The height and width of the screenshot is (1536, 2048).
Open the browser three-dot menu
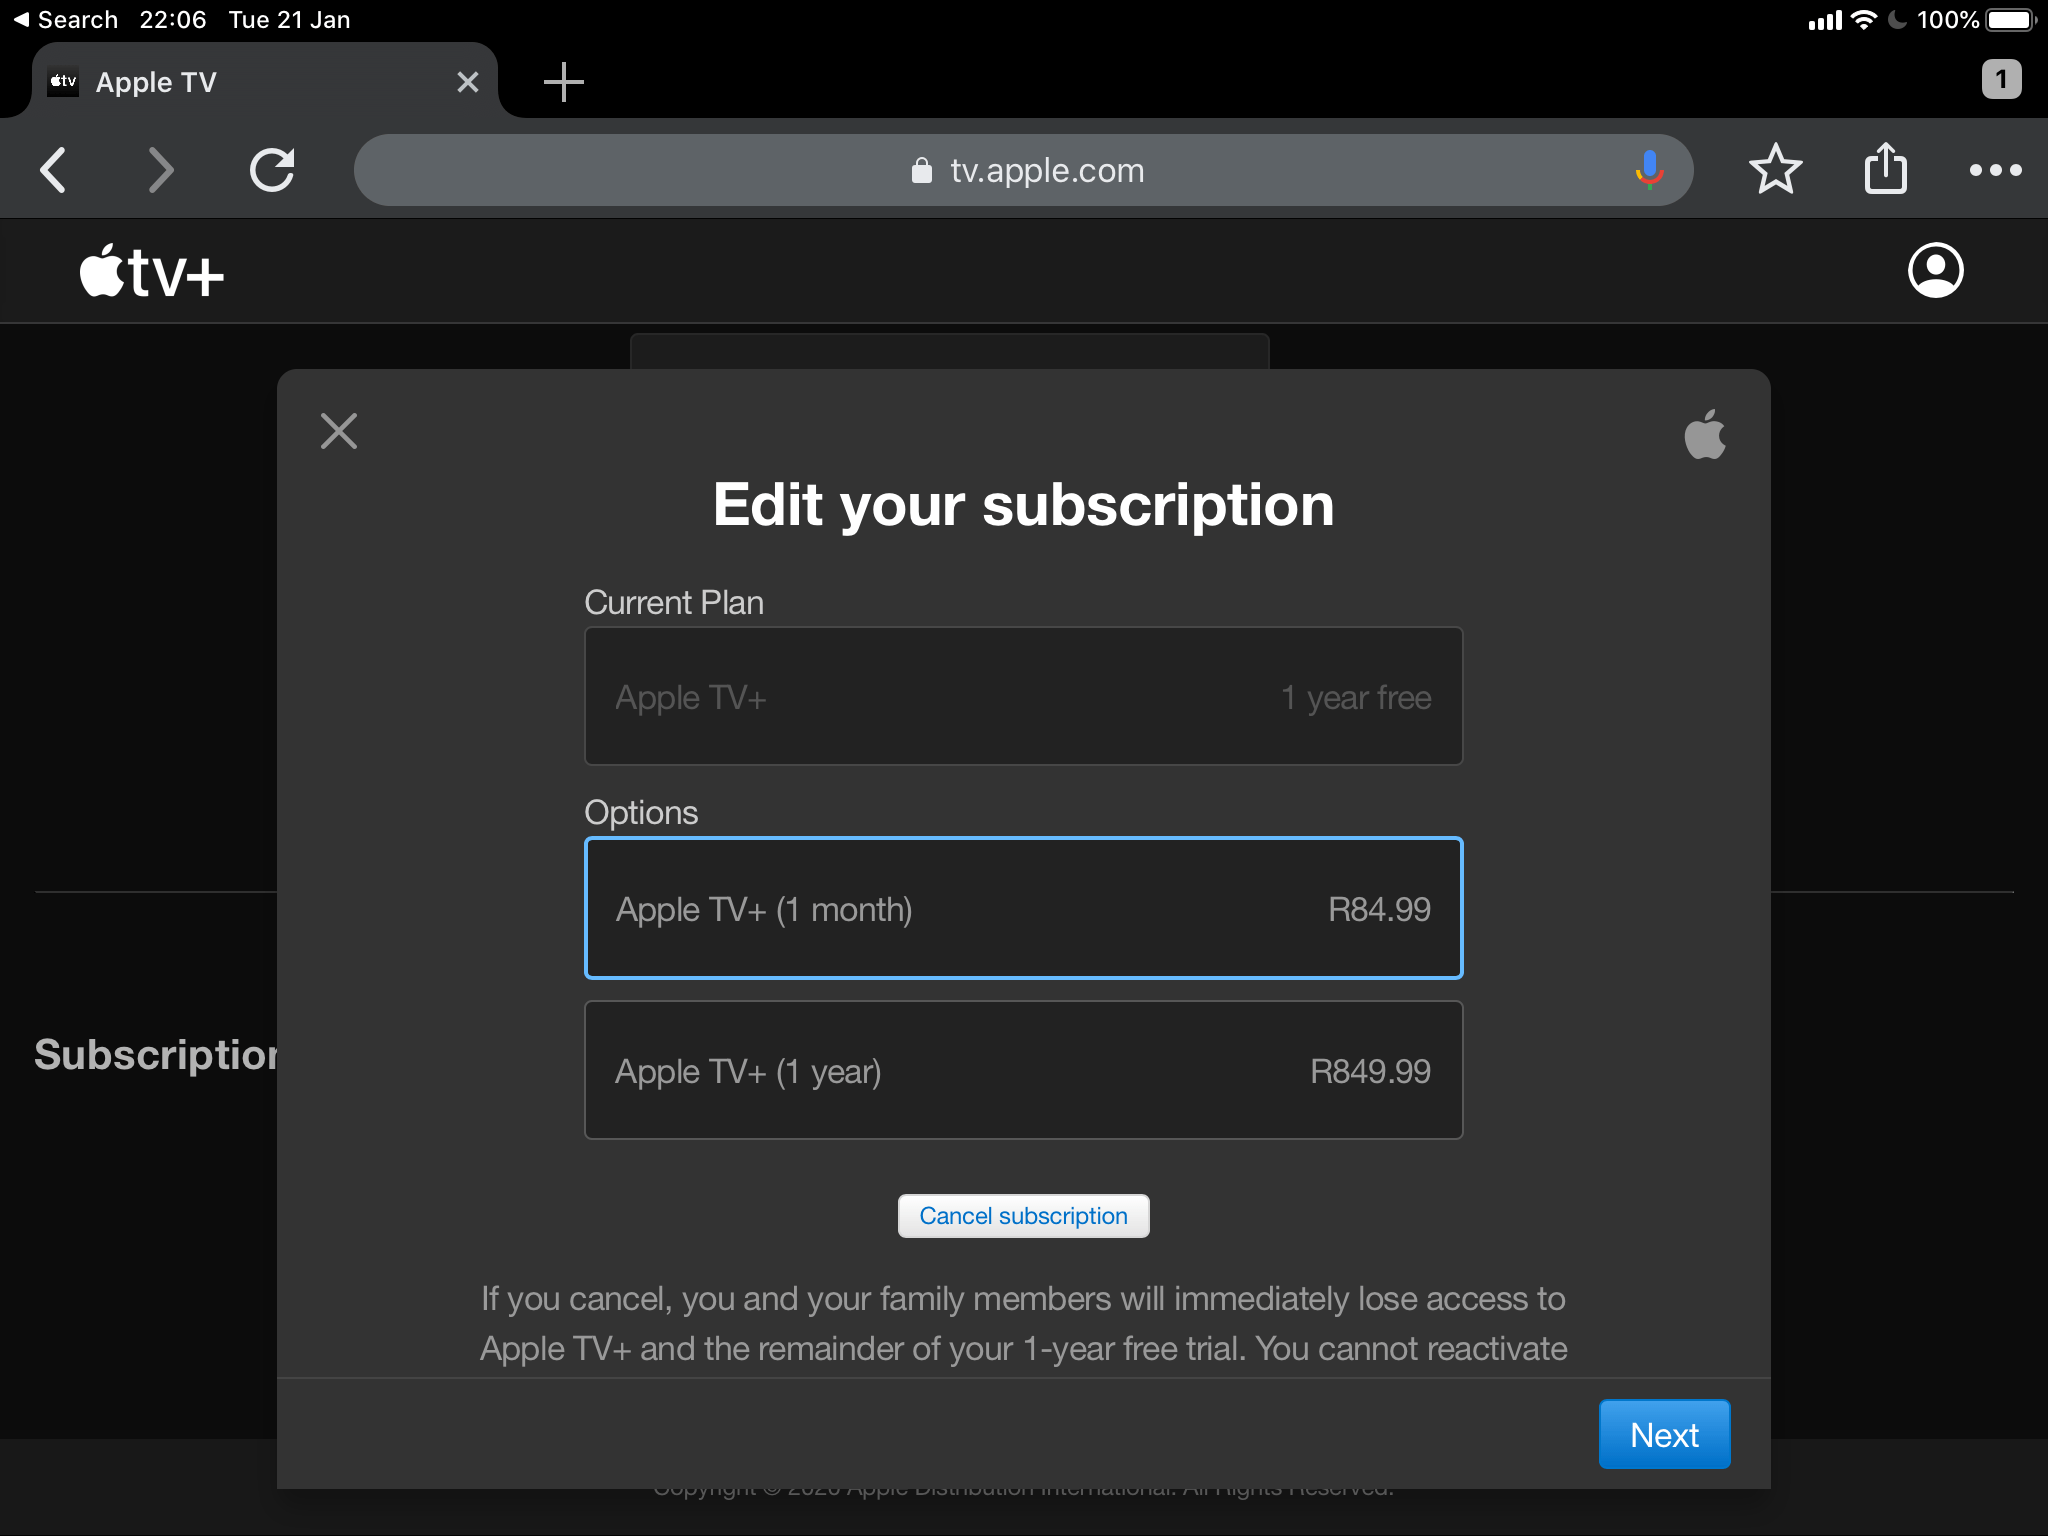pos(1995,170)
